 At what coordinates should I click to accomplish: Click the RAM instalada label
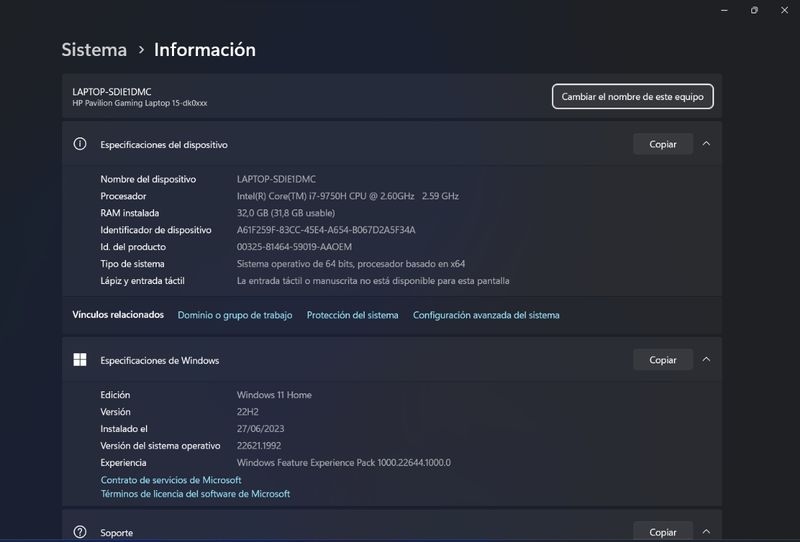coord(130,213)
